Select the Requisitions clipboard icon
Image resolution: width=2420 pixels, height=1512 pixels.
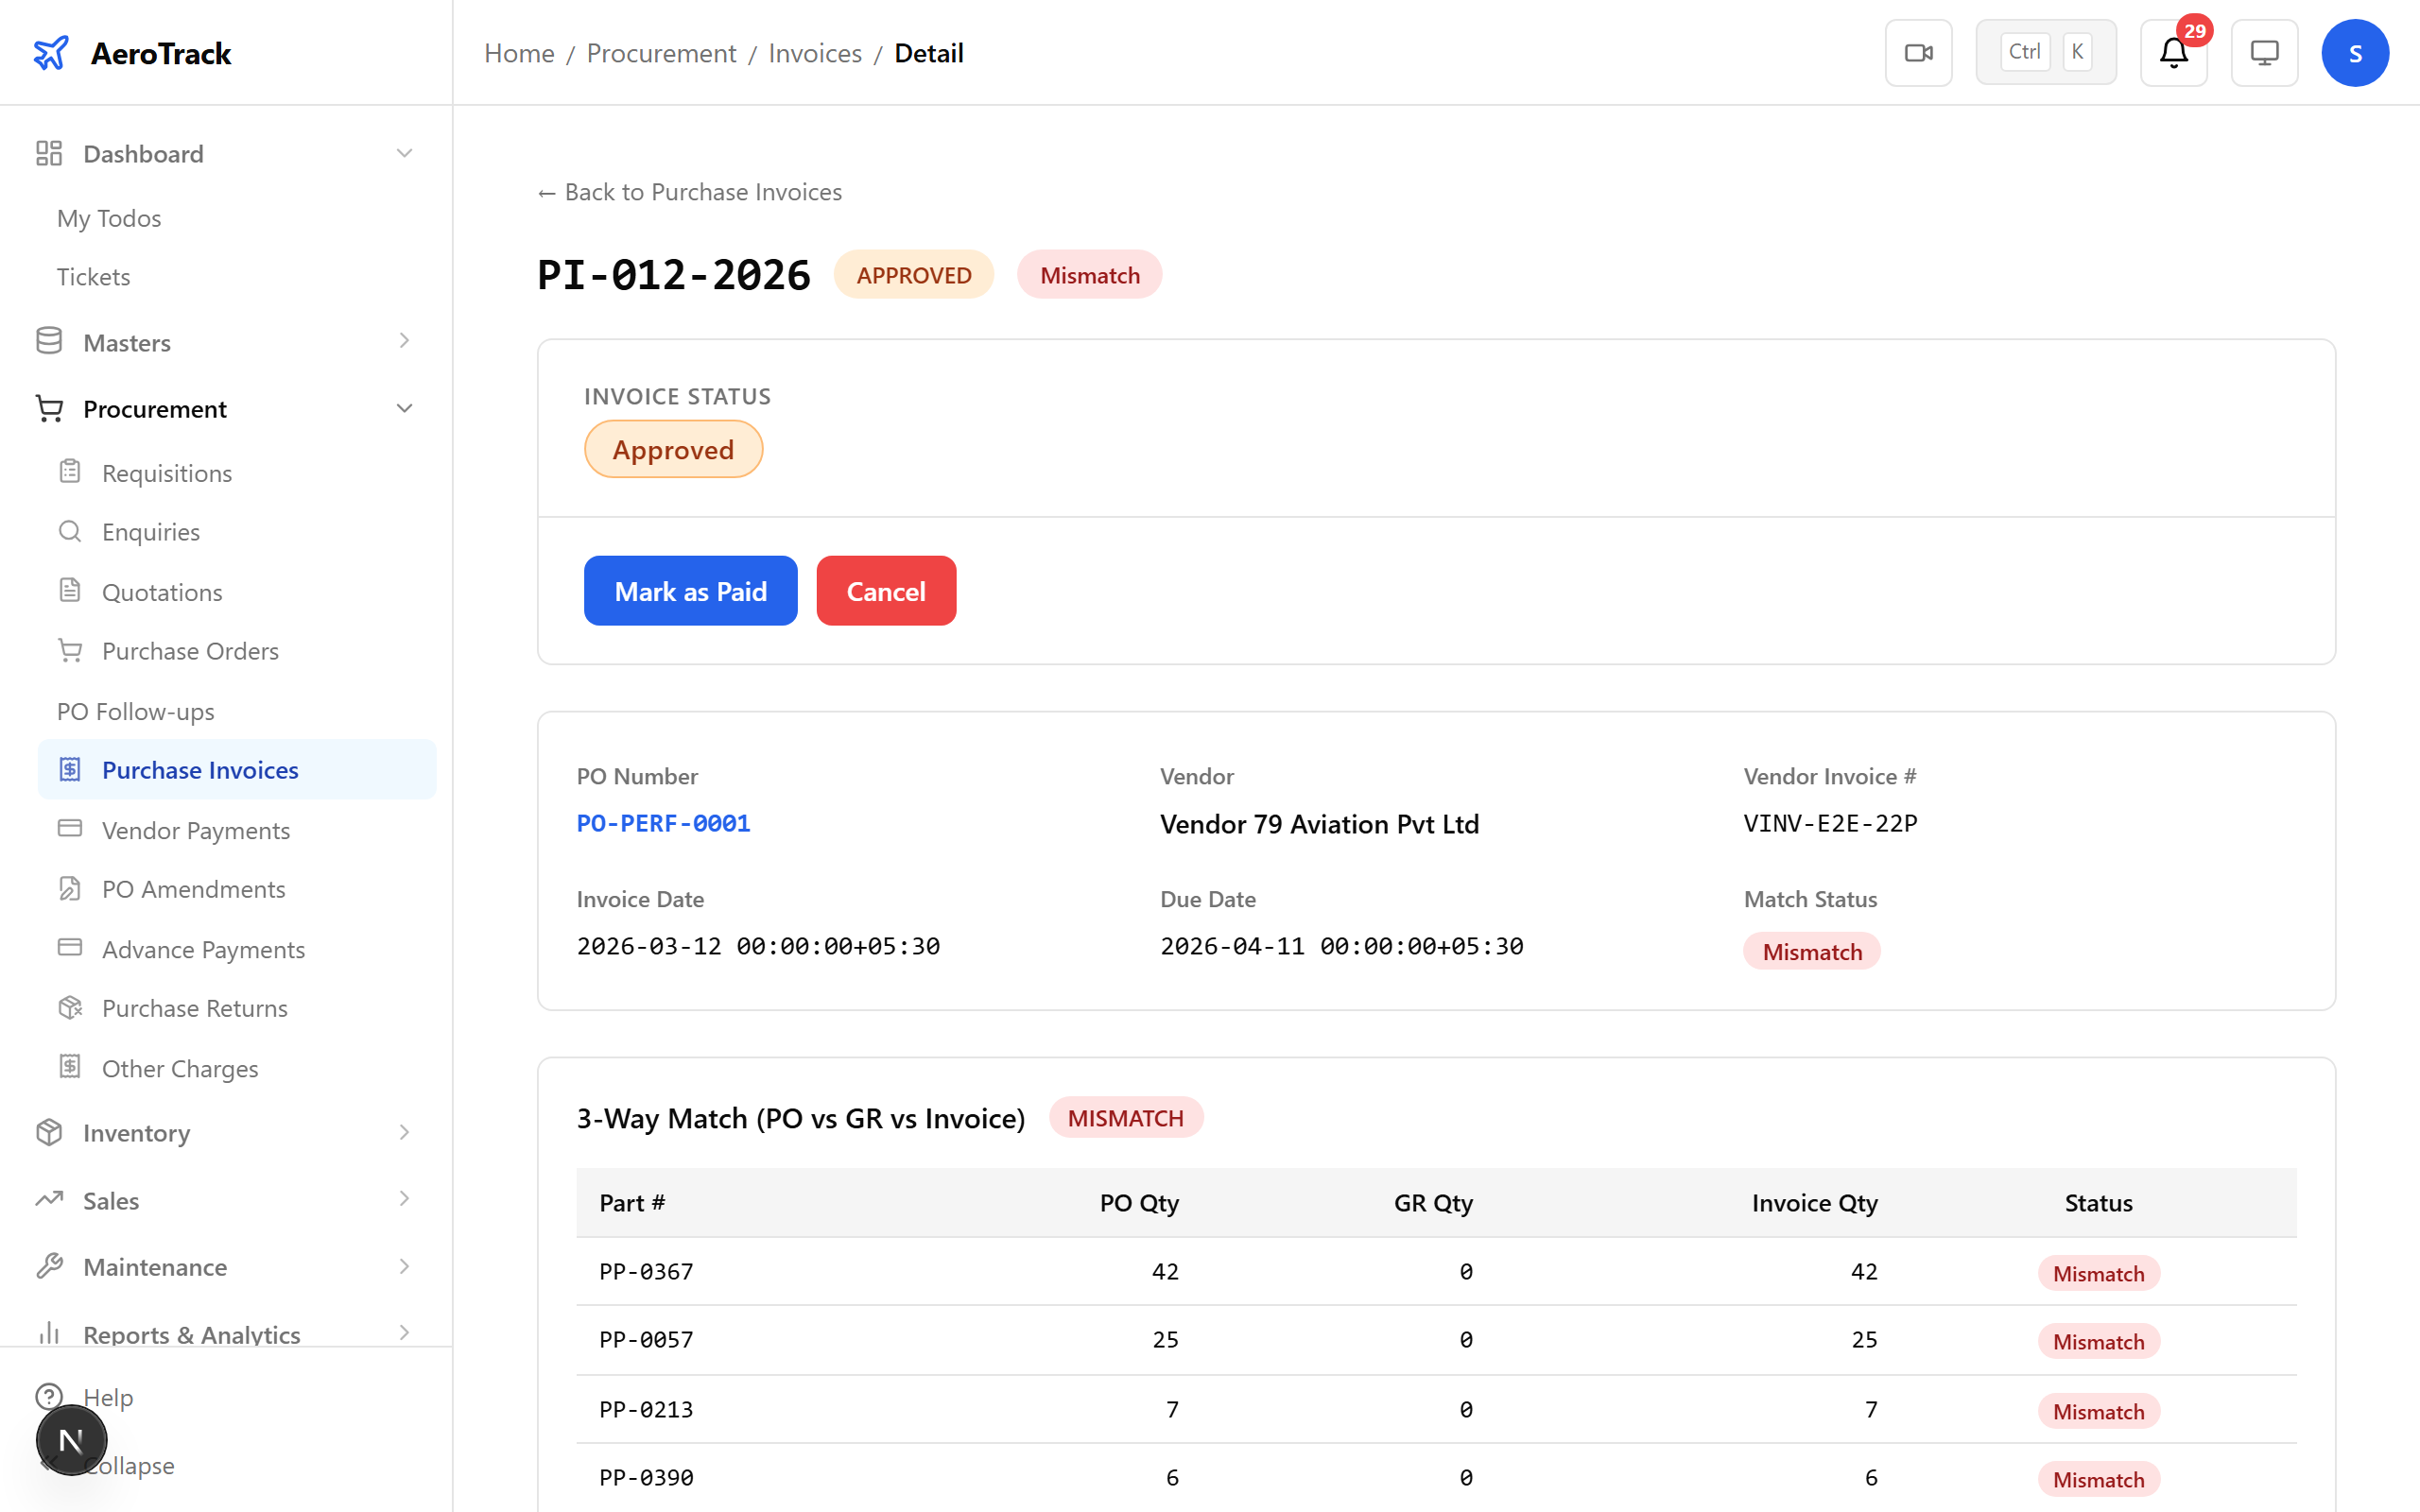70,471
